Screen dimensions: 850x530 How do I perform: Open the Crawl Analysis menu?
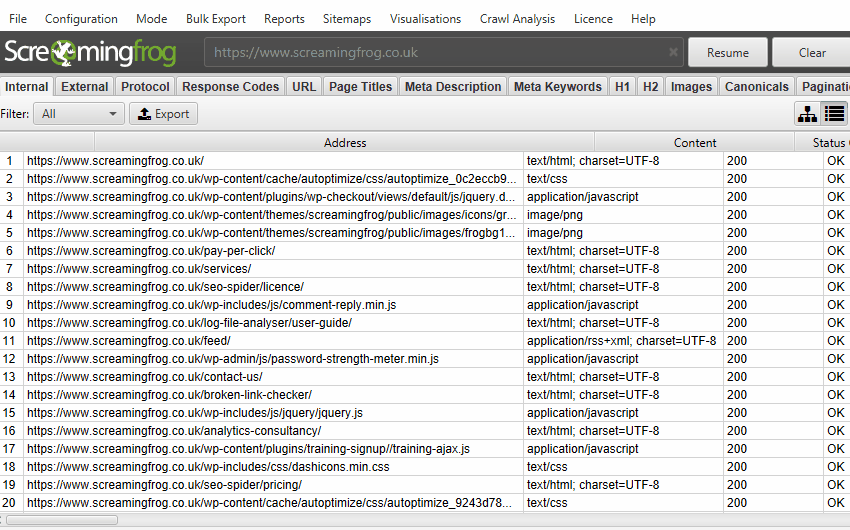[x=518, y=19]
